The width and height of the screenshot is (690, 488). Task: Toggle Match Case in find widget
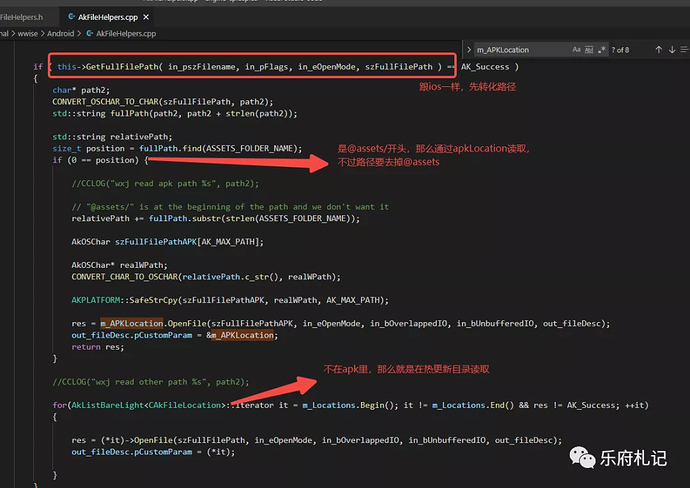click(x=576, y=50)
